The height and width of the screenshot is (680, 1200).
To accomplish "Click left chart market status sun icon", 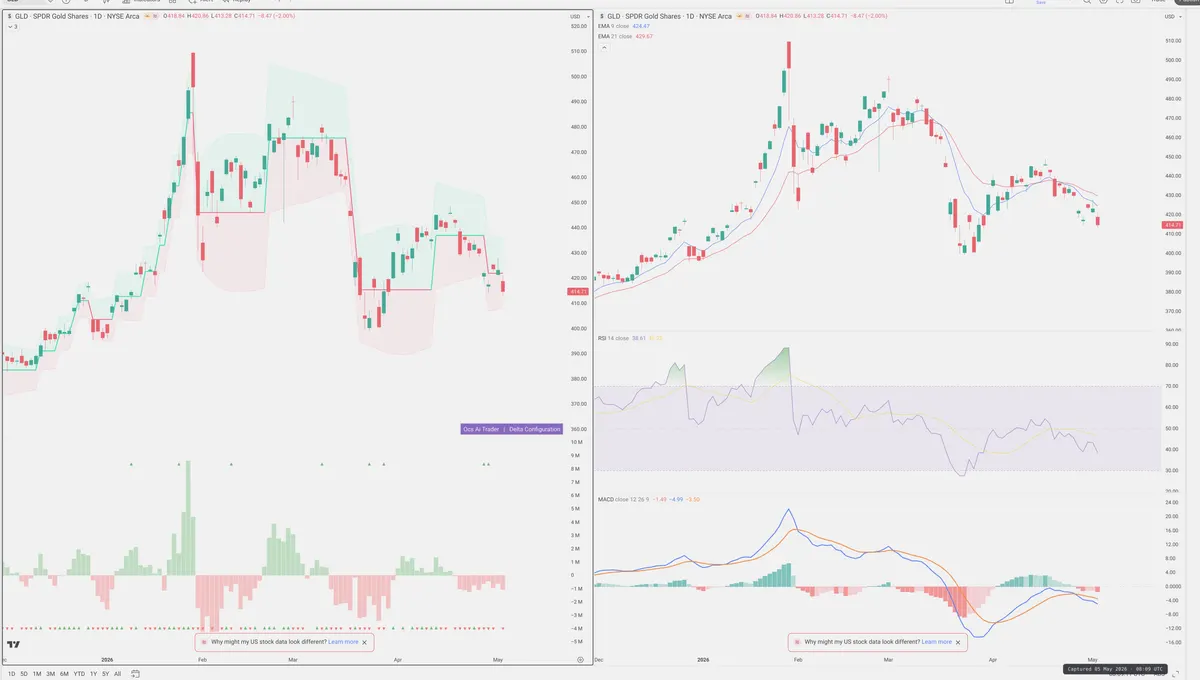I will click(148, 17).
